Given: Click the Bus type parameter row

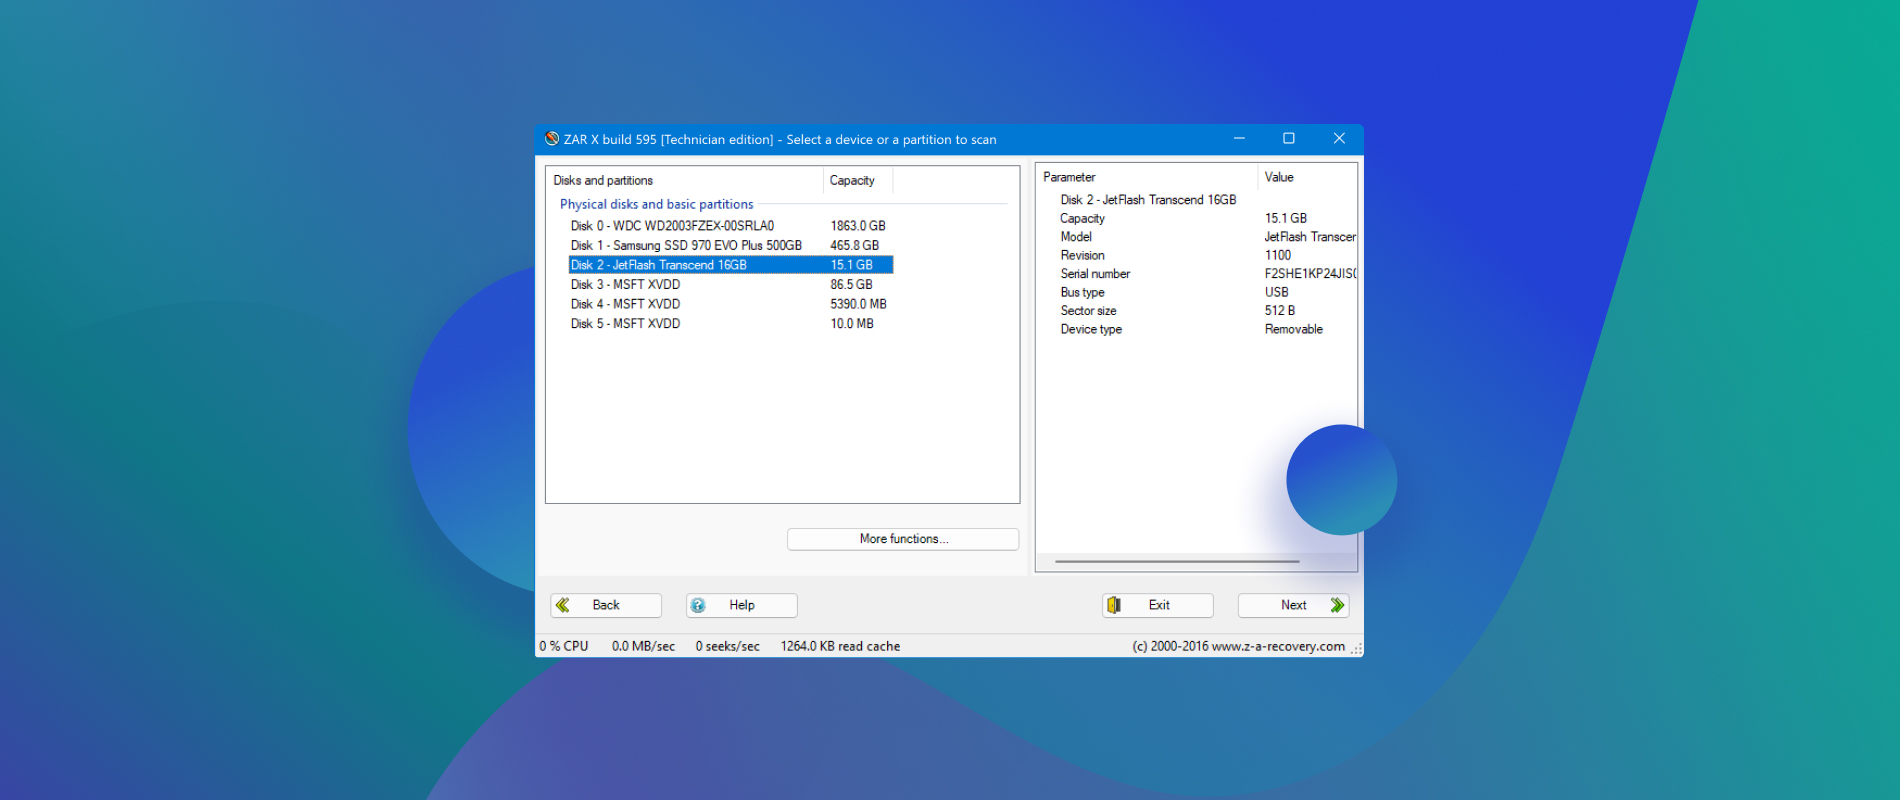Looking at the screenshot, I should tap(1207, 292).
